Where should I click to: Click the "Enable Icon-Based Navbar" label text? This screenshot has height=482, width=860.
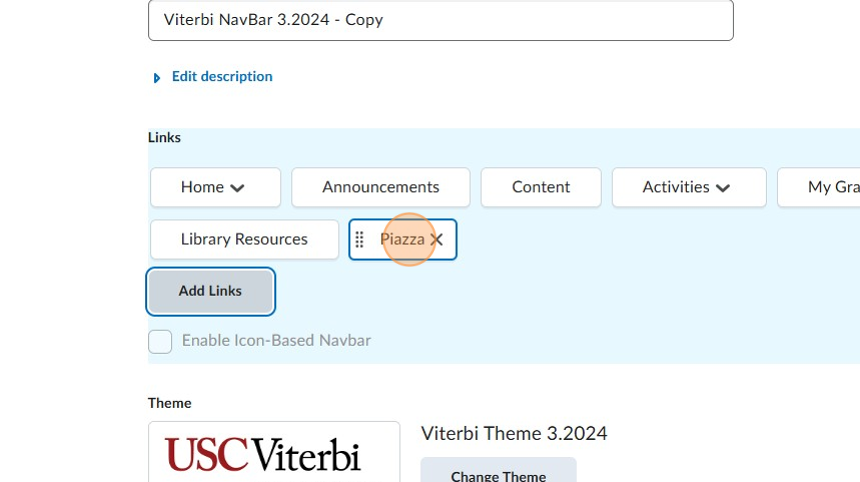pyautogui.click(x=276, y=341)
